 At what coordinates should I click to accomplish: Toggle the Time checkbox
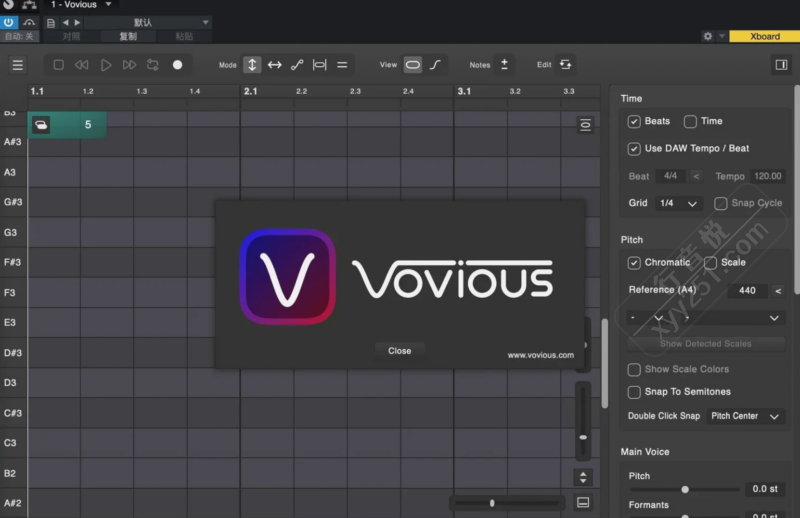tap(690, 121)
